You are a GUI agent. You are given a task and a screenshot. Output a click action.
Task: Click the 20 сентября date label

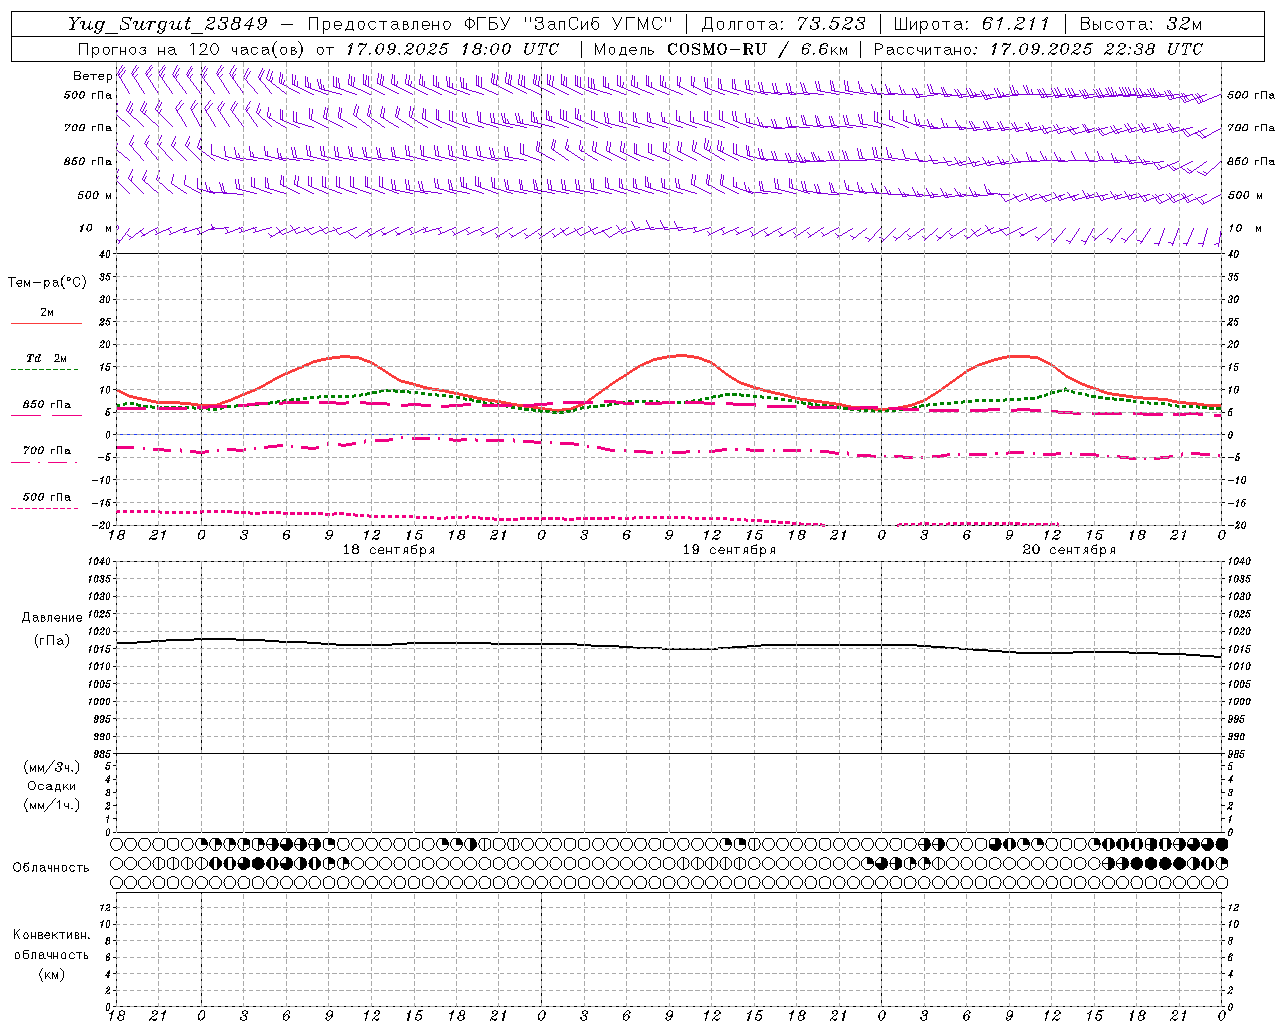[x=1069, y=550]
